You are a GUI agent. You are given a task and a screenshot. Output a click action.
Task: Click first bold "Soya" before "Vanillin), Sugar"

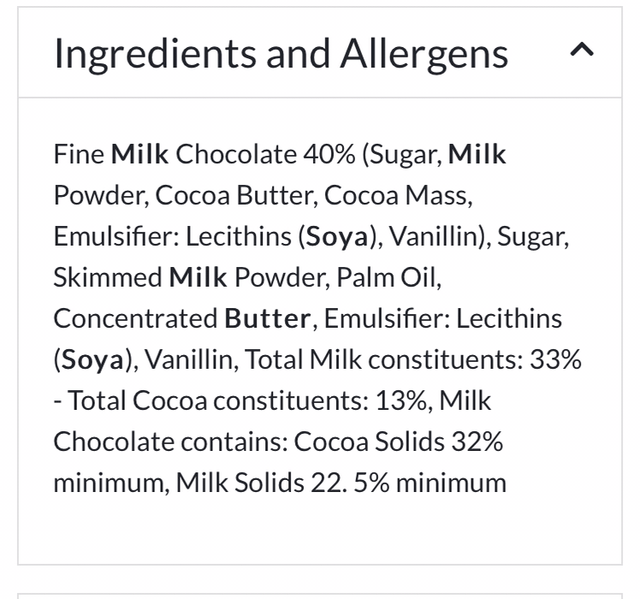tap(338, 236)
